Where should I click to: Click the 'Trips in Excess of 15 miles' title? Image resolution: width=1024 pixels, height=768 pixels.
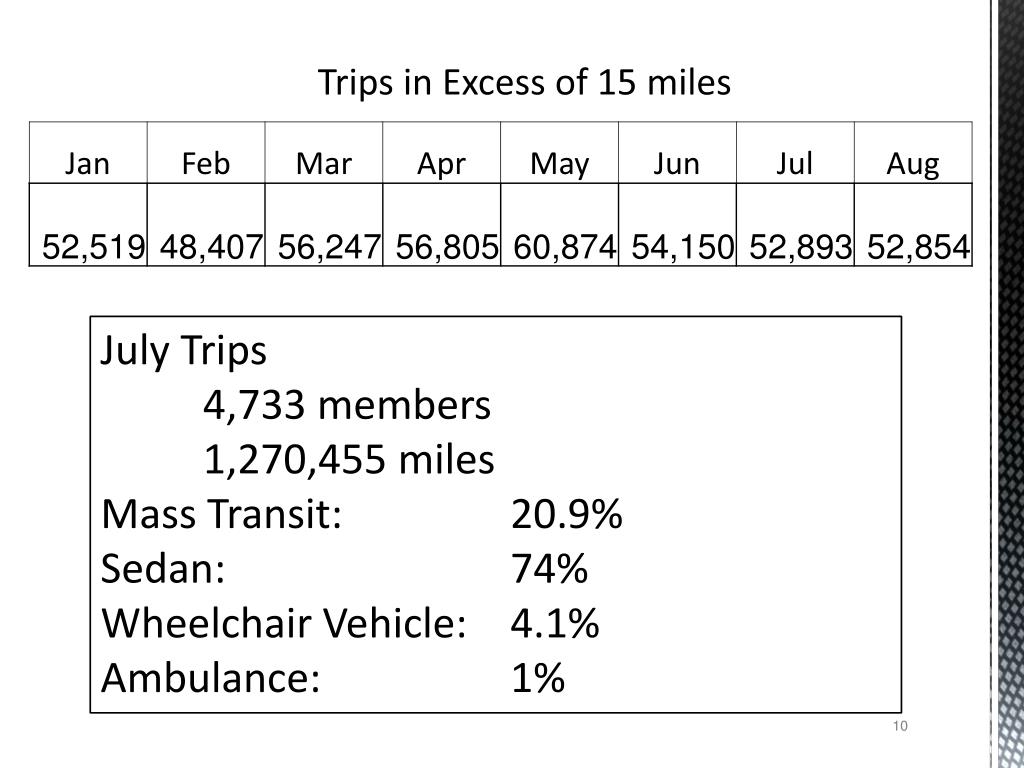[524, 83]
